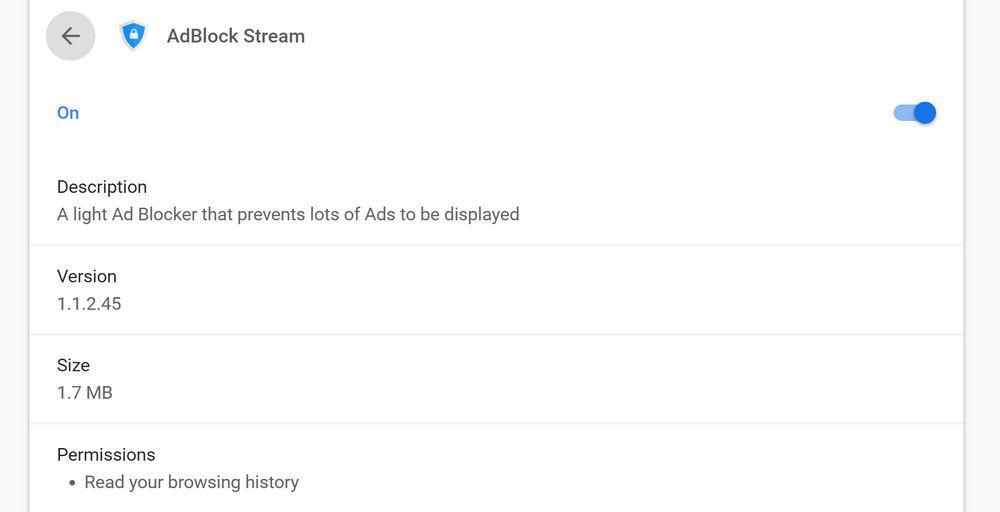This screenshot has width=1000, height=512.
Task: Click the "Description" heading
Action: (x=102, y=187)
